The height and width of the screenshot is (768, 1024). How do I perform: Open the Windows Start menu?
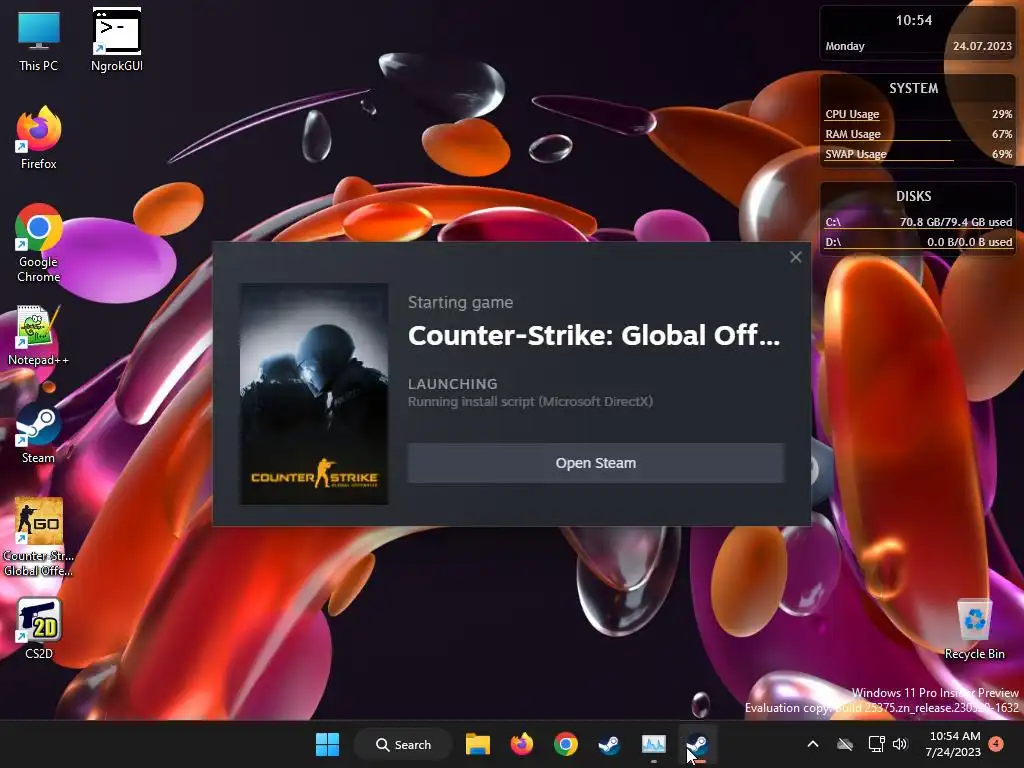click(x=327, y=744)
